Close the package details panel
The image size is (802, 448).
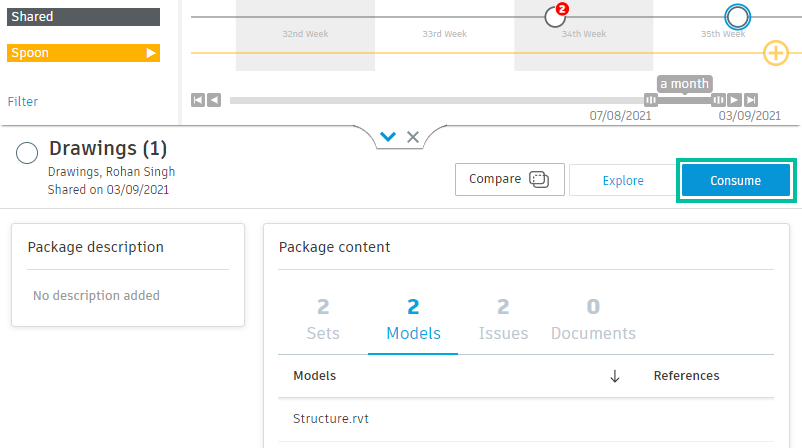point(413,137)
